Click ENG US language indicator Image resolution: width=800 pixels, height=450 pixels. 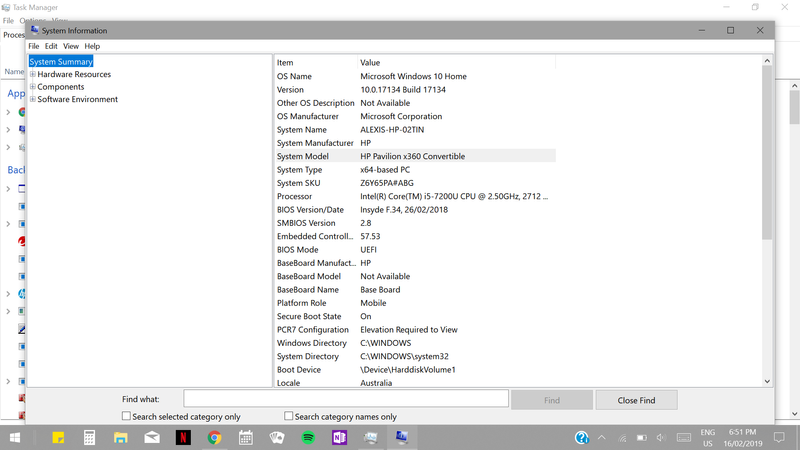(708, 438)
